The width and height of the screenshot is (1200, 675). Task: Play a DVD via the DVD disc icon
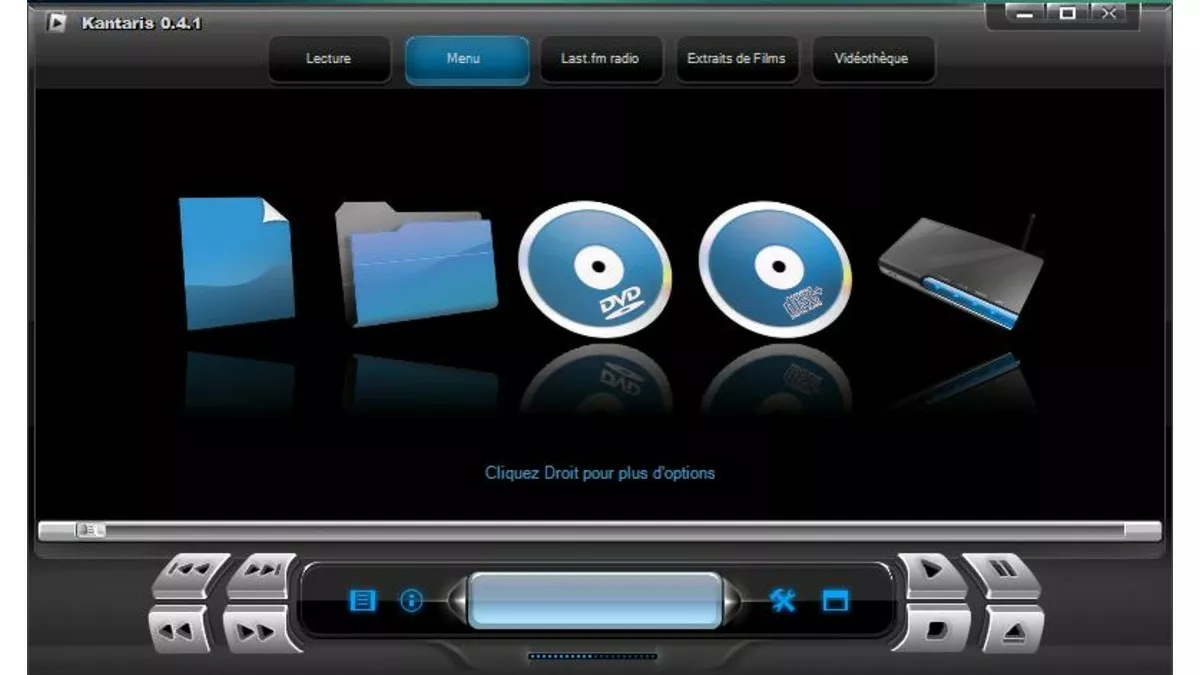click(x=593, y=268)
